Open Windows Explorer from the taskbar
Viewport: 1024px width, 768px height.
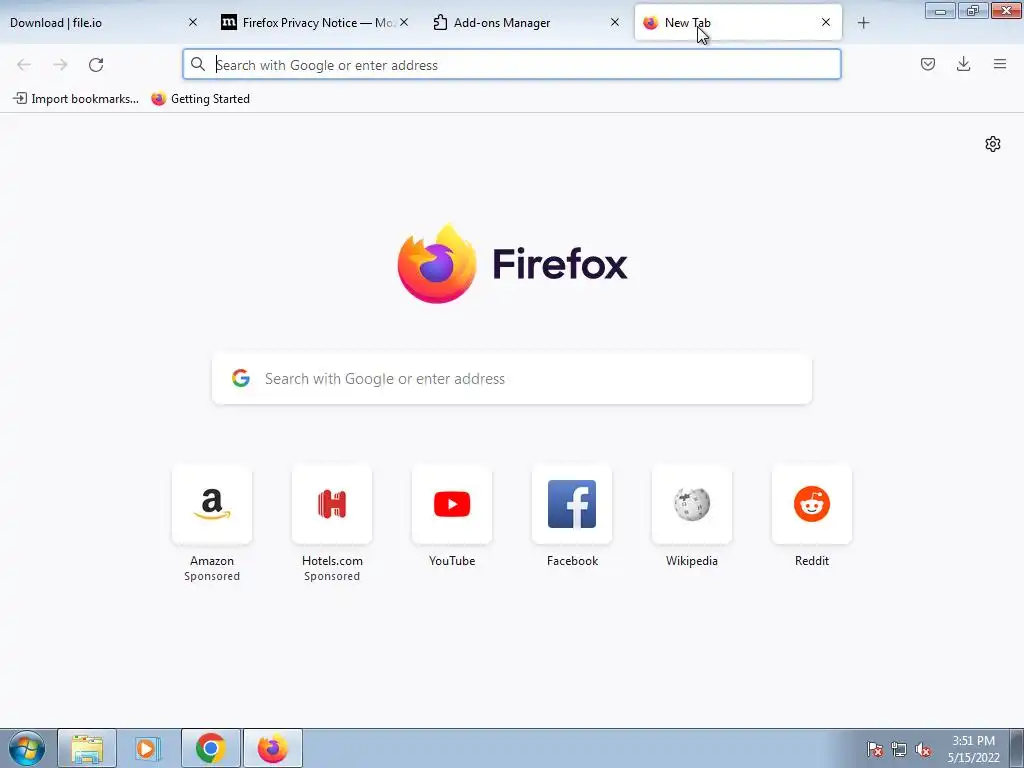tap(87, 748)
